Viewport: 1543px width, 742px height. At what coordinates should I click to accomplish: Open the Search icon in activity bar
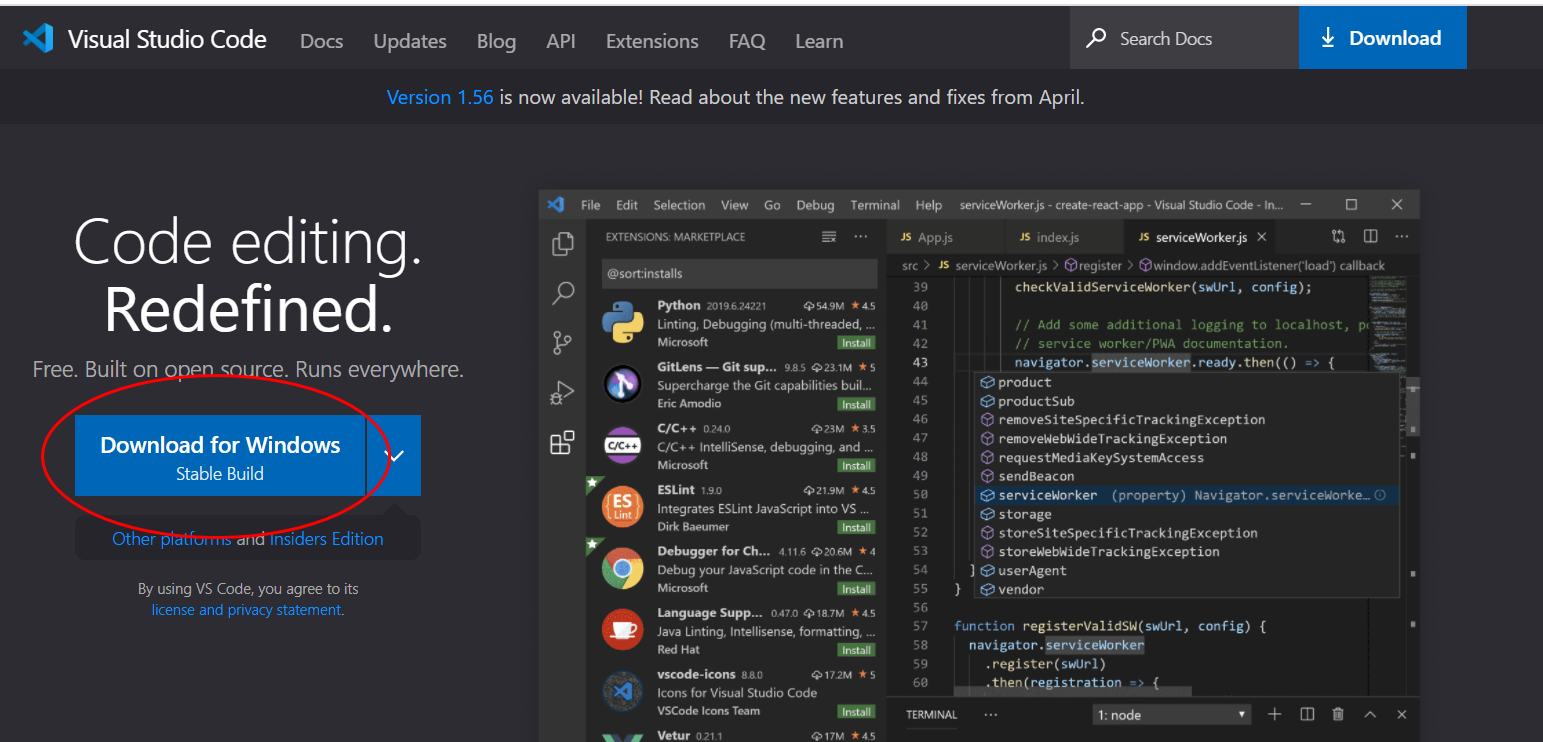pyautogui.click(x=563, y=293)
